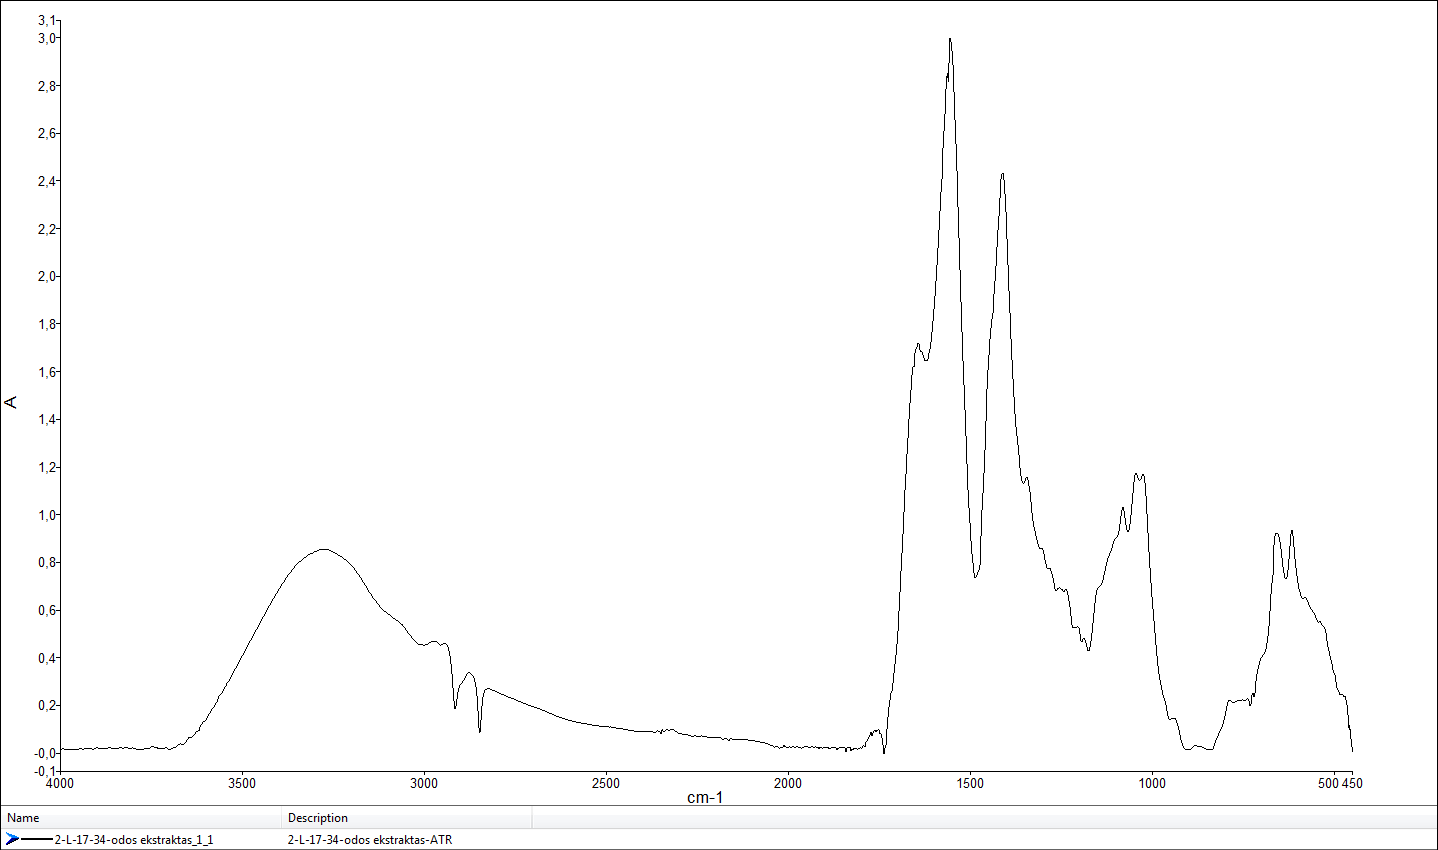Click the 3,0 tick label on y-axis

(x=47, y=38)
